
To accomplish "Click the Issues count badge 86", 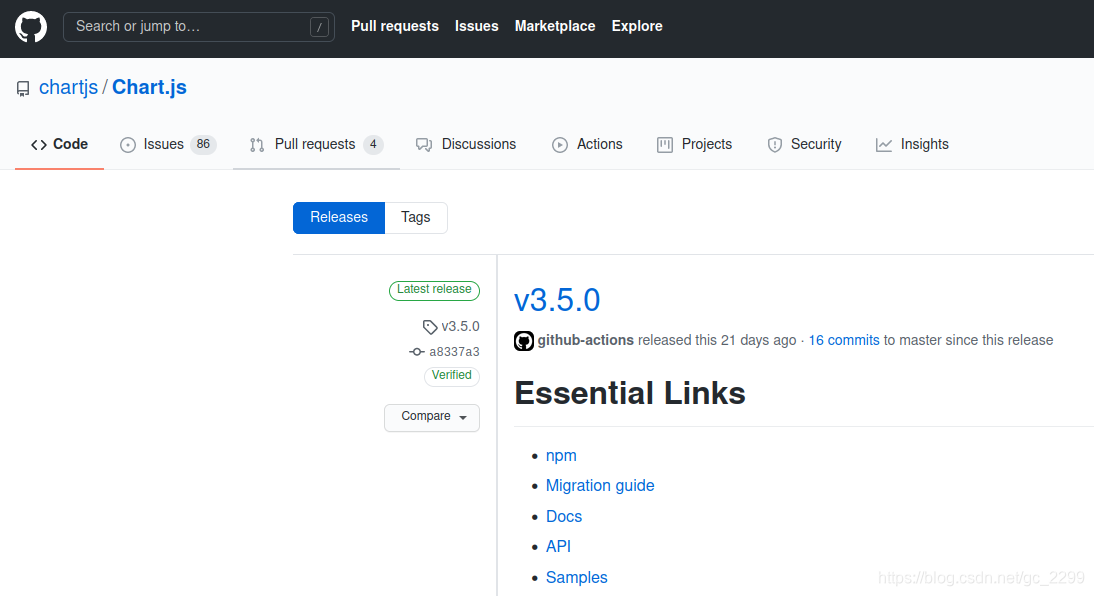I will [203, 144].
